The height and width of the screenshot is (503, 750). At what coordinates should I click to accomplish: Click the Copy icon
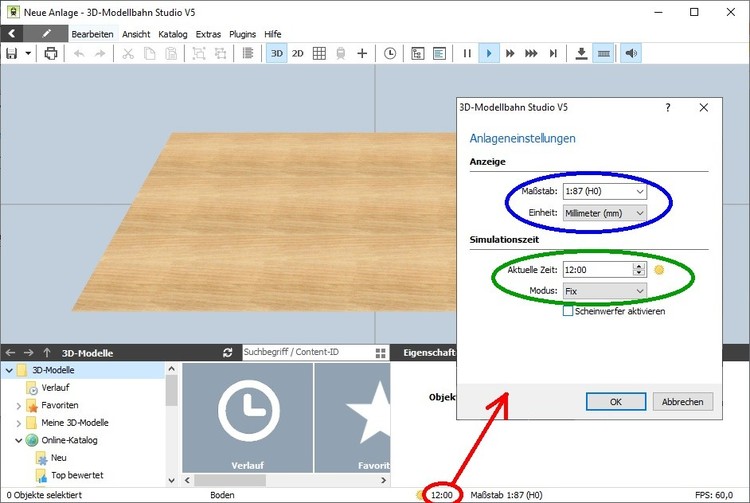(x=150, y=54)
